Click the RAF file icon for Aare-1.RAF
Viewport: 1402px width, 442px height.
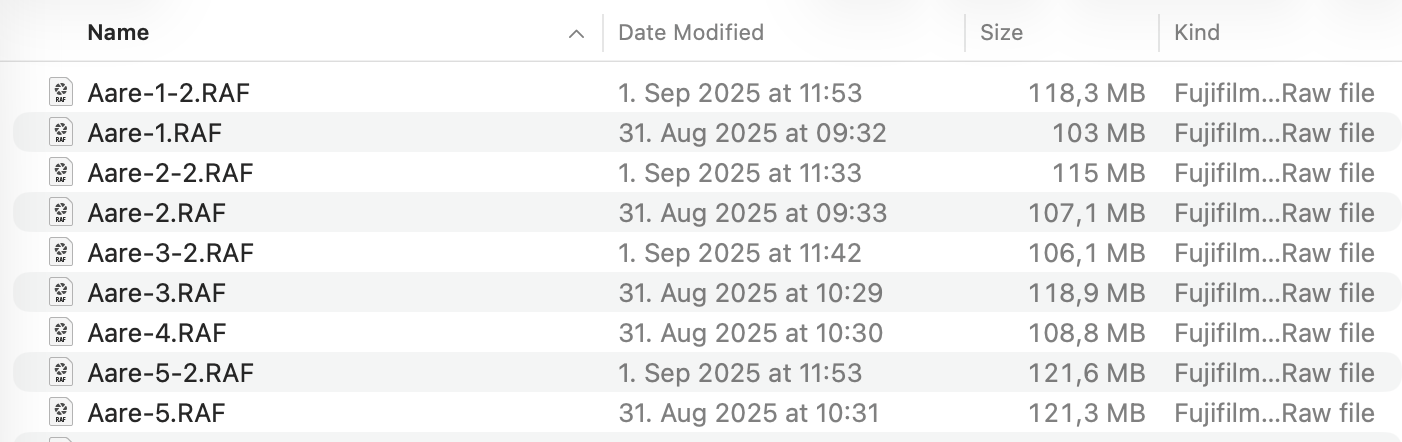pyautogui.click(x=61, y=133)
